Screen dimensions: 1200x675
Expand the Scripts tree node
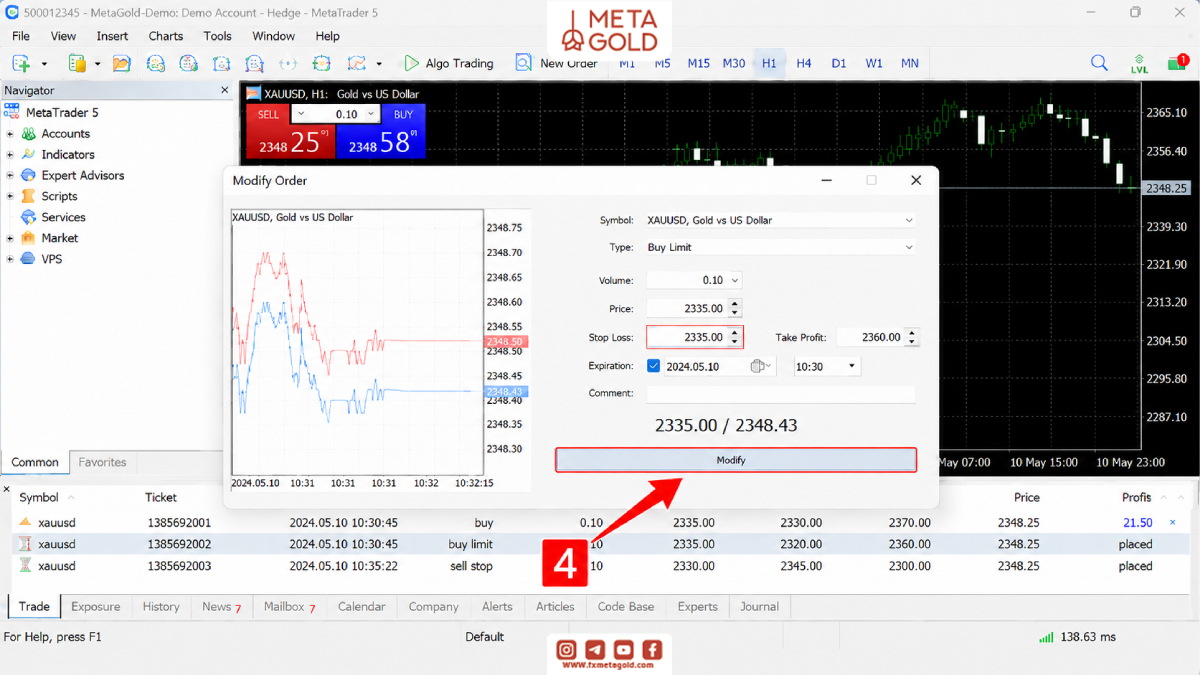(10, 197)
